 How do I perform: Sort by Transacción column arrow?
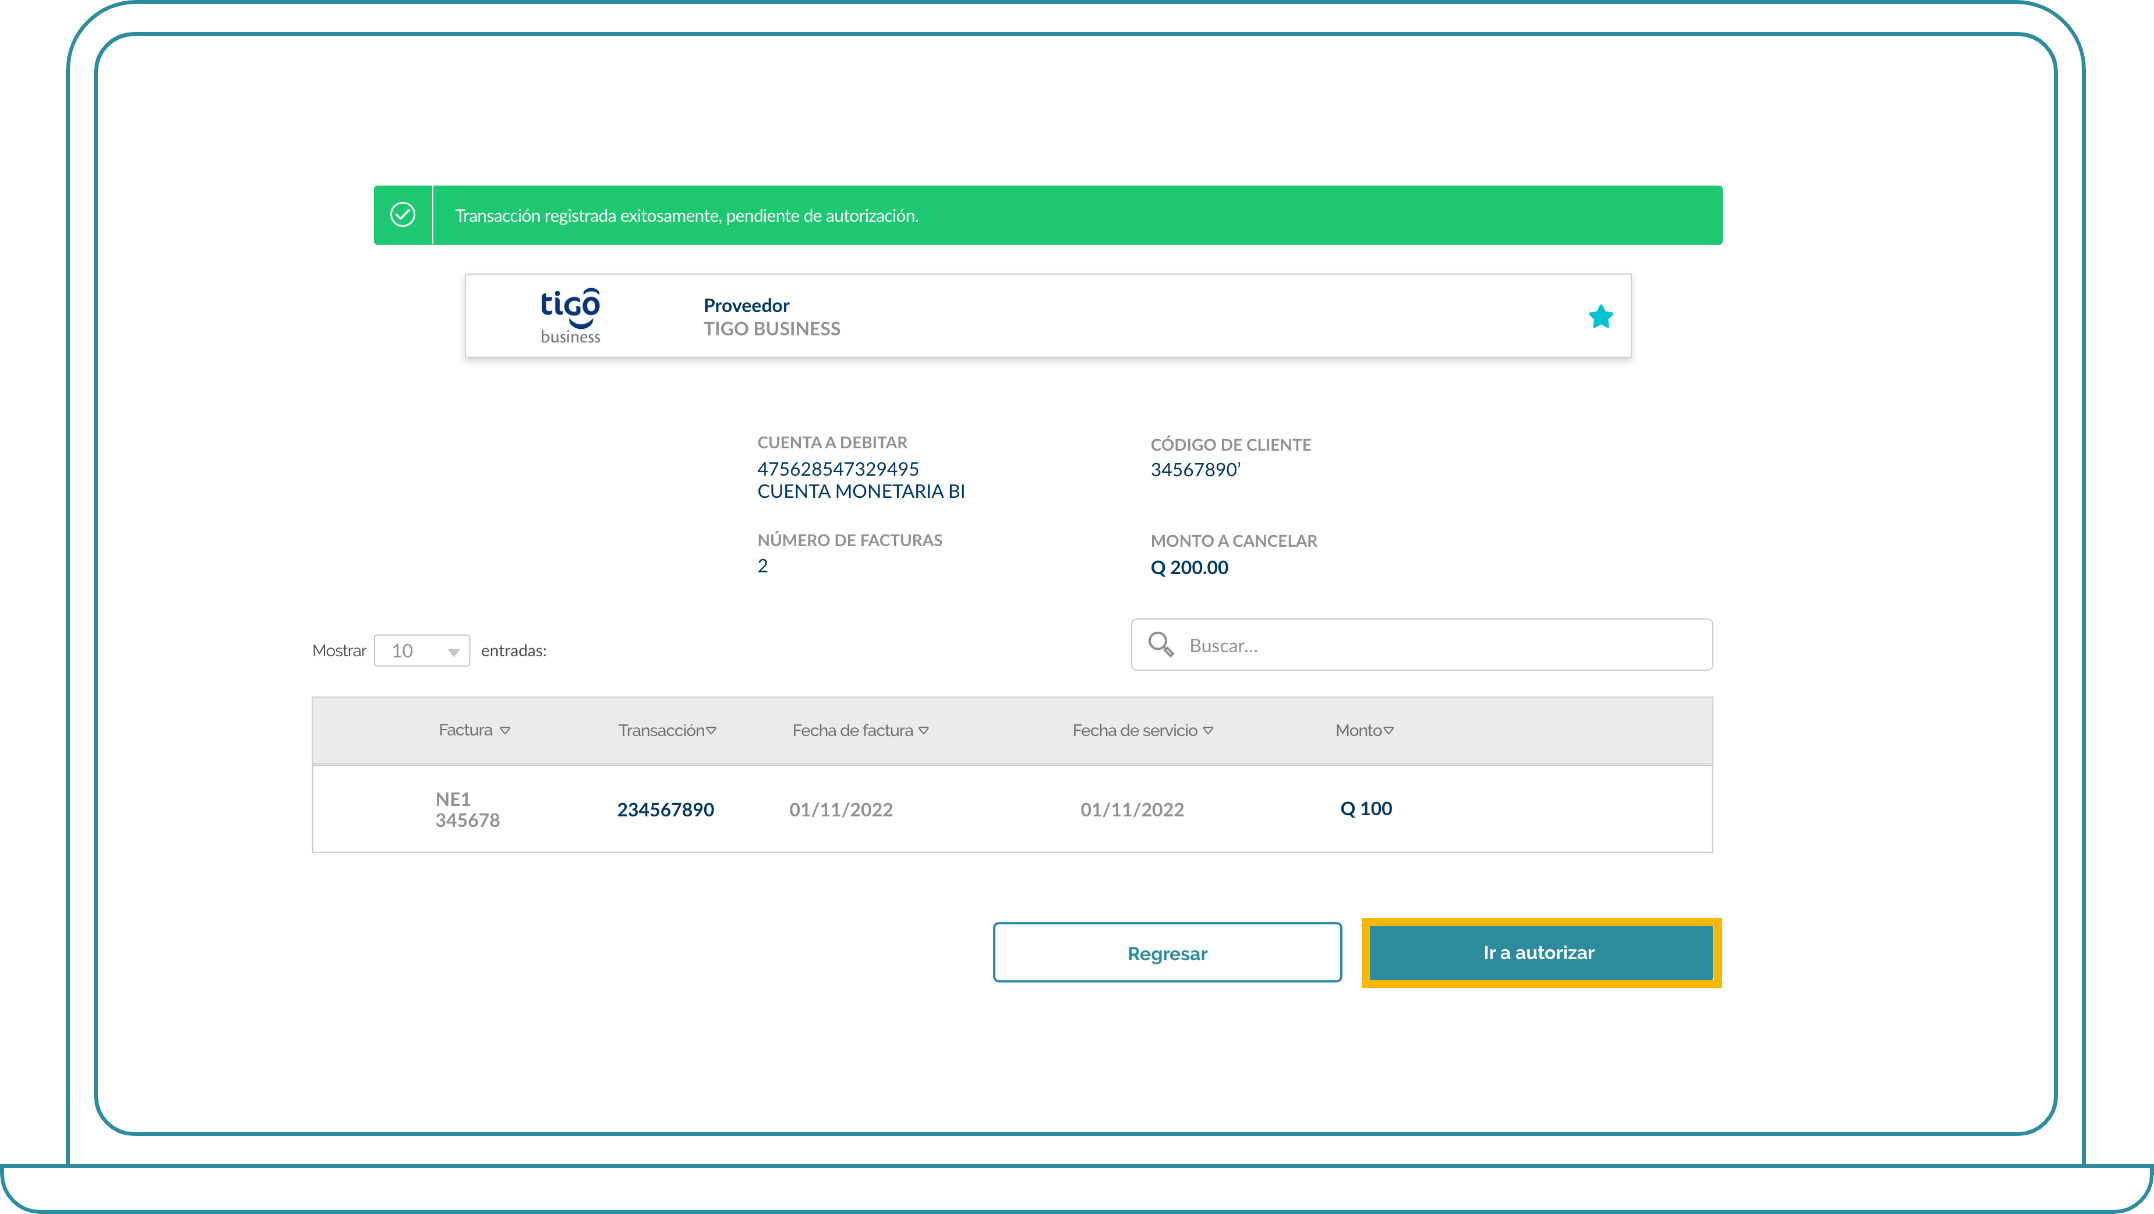(711, 731)
